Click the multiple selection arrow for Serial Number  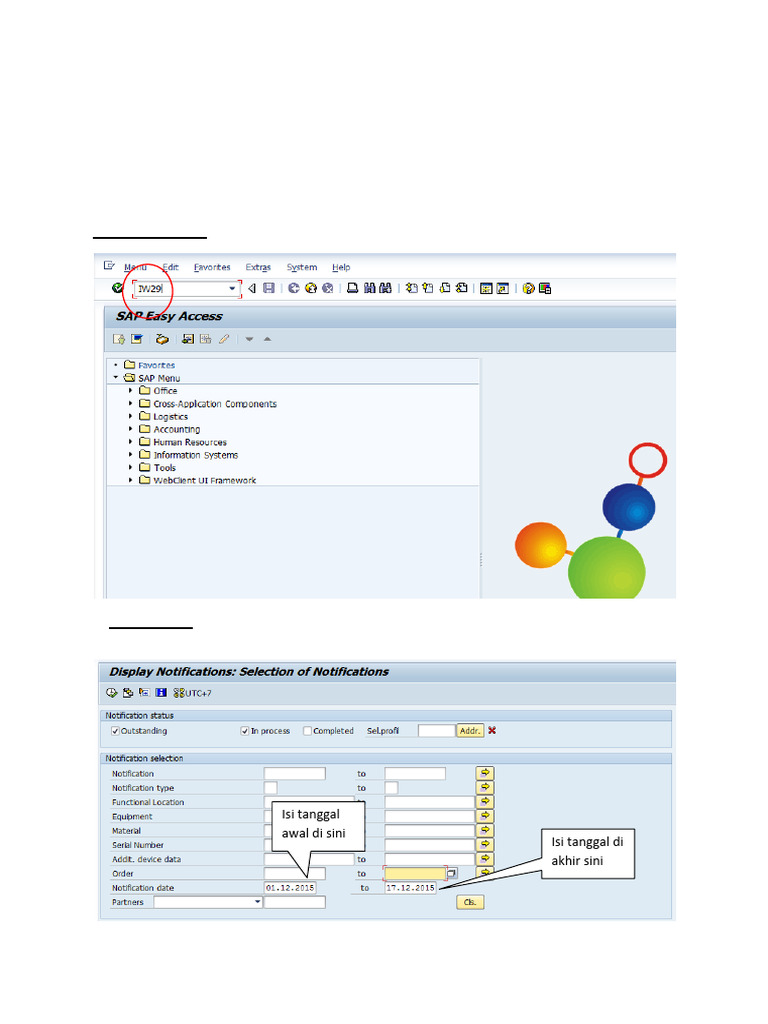coord(485,844)
